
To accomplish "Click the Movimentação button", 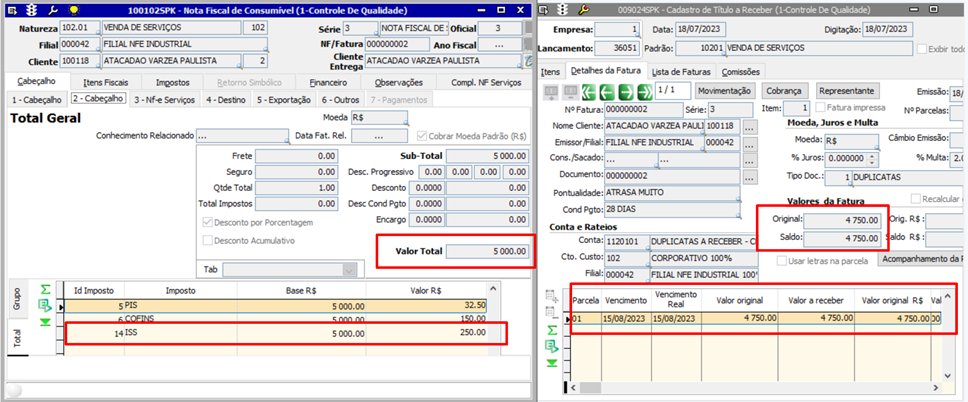I will pyautogui.click(x=725, y=91).
